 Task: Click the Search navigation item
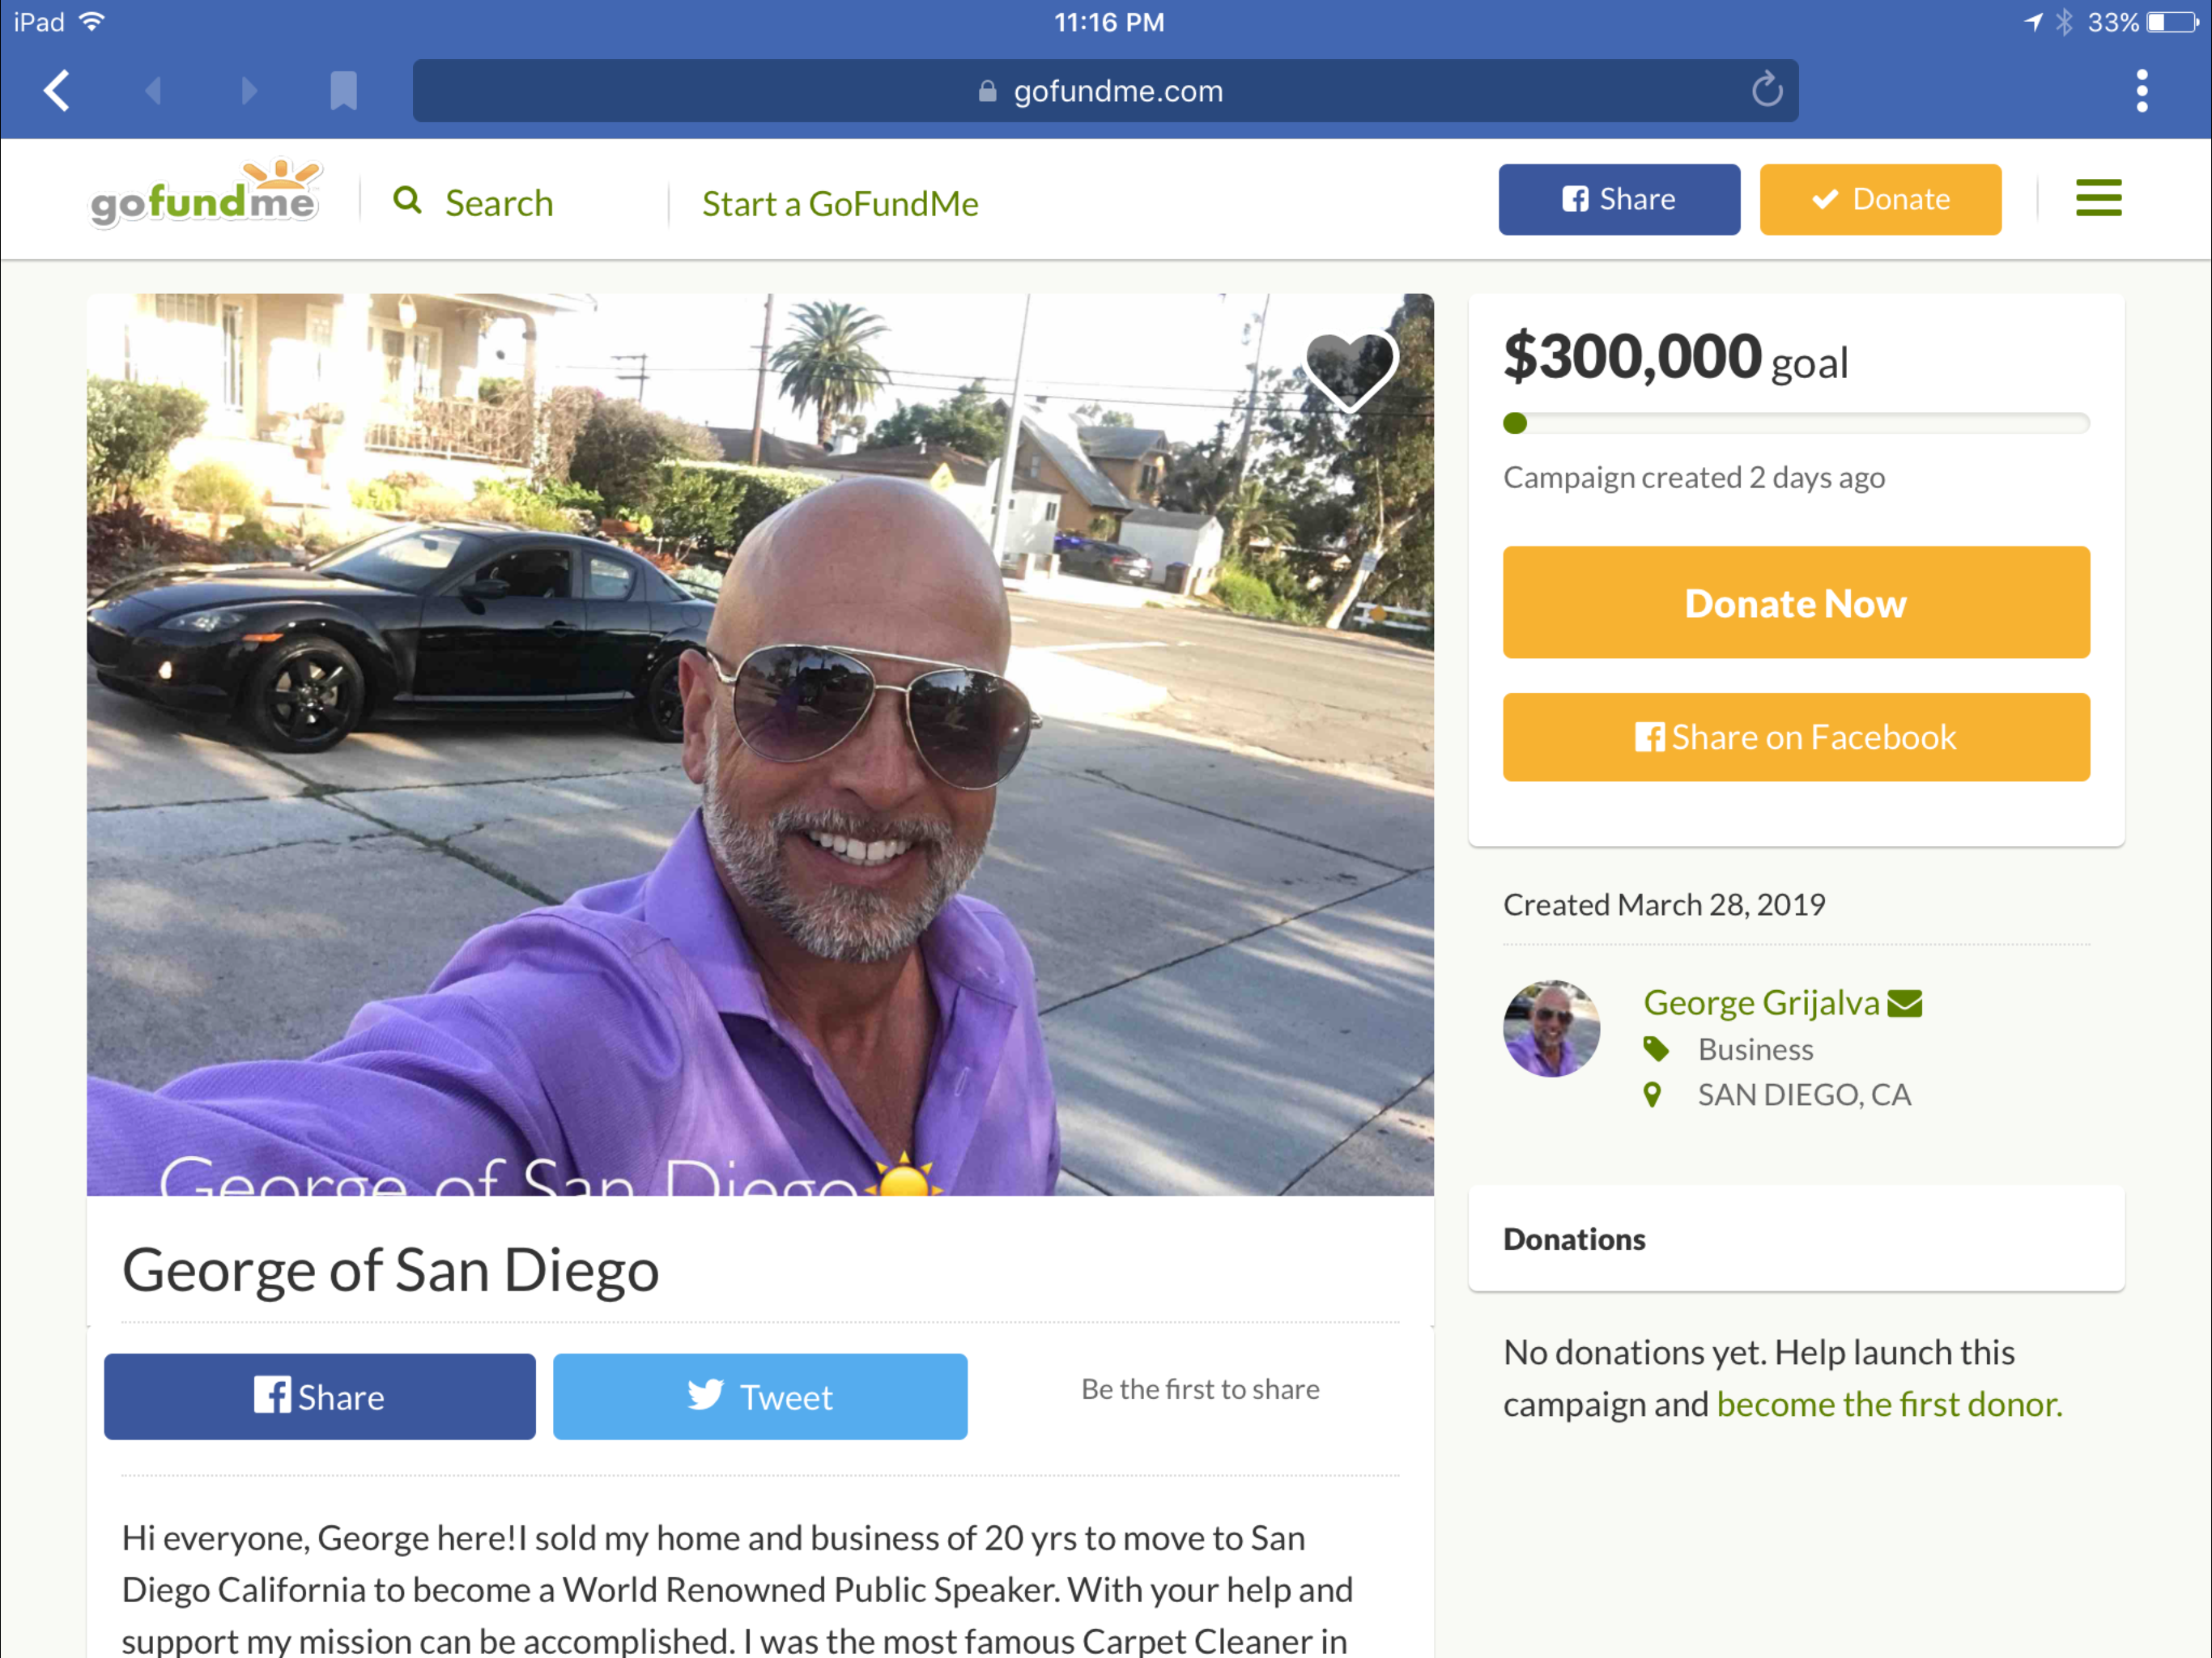pyautogui.click(x=499, y=203)
